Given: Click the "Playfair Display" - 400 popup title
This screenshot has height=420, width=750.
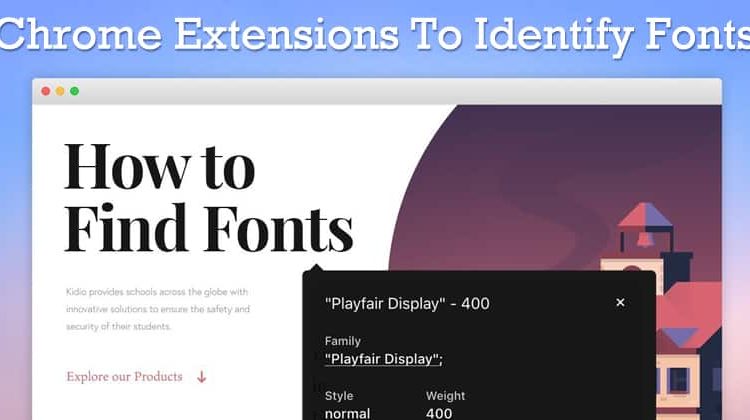Looking at the screenshot, I should point(407,304).
